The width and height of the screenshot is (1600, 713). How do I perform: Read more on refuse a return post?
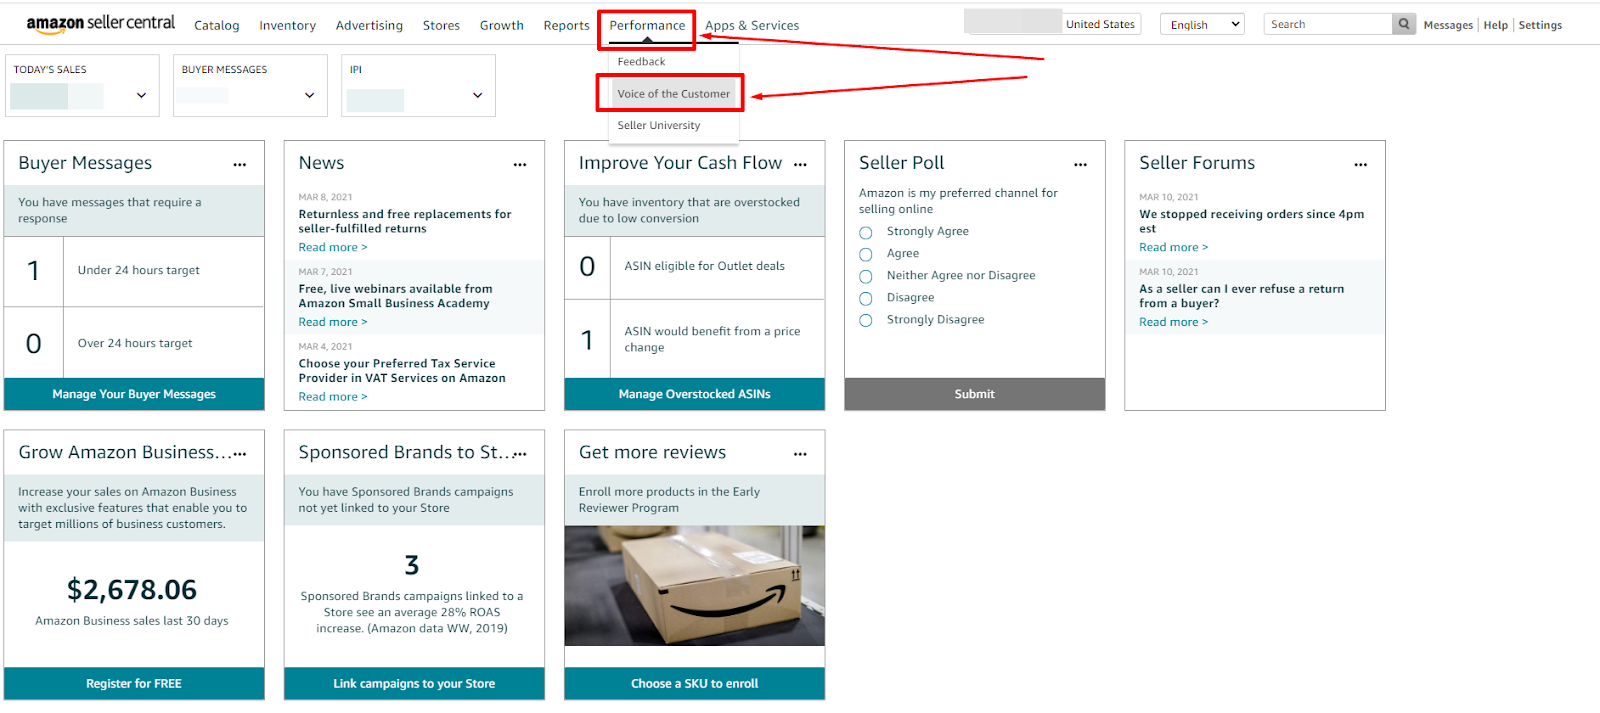pyautogui.click(x=1174, y=322)
